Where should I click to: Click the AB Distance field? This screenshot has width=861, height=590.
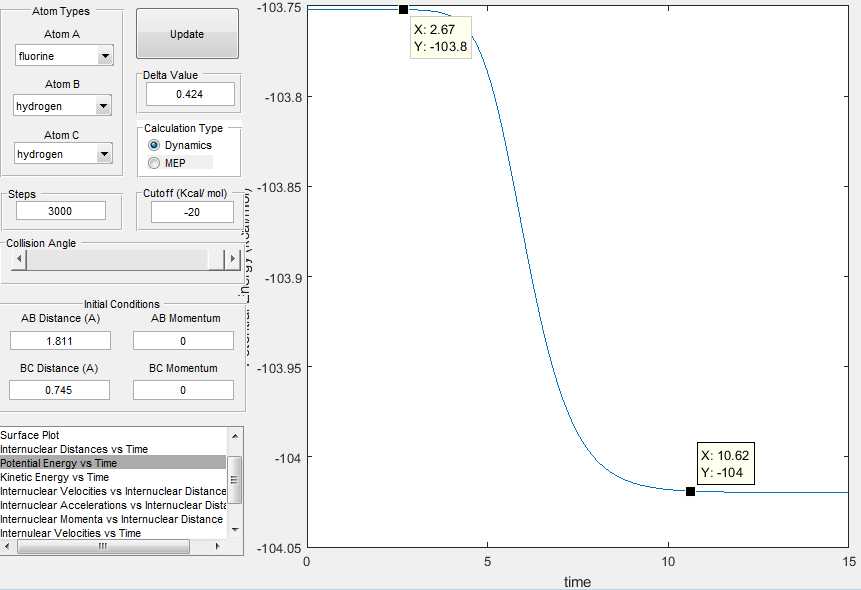pos(60,341)
